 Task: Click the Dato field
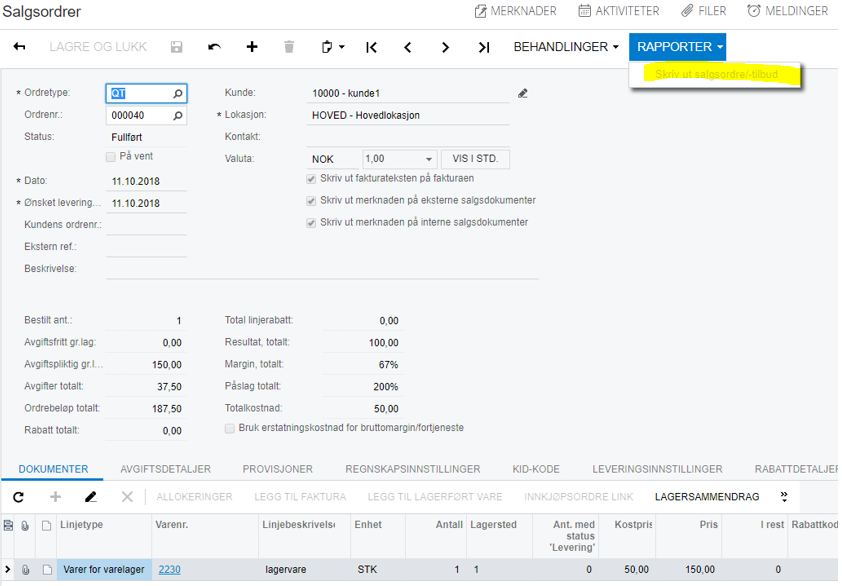click(x=146, y=181)
